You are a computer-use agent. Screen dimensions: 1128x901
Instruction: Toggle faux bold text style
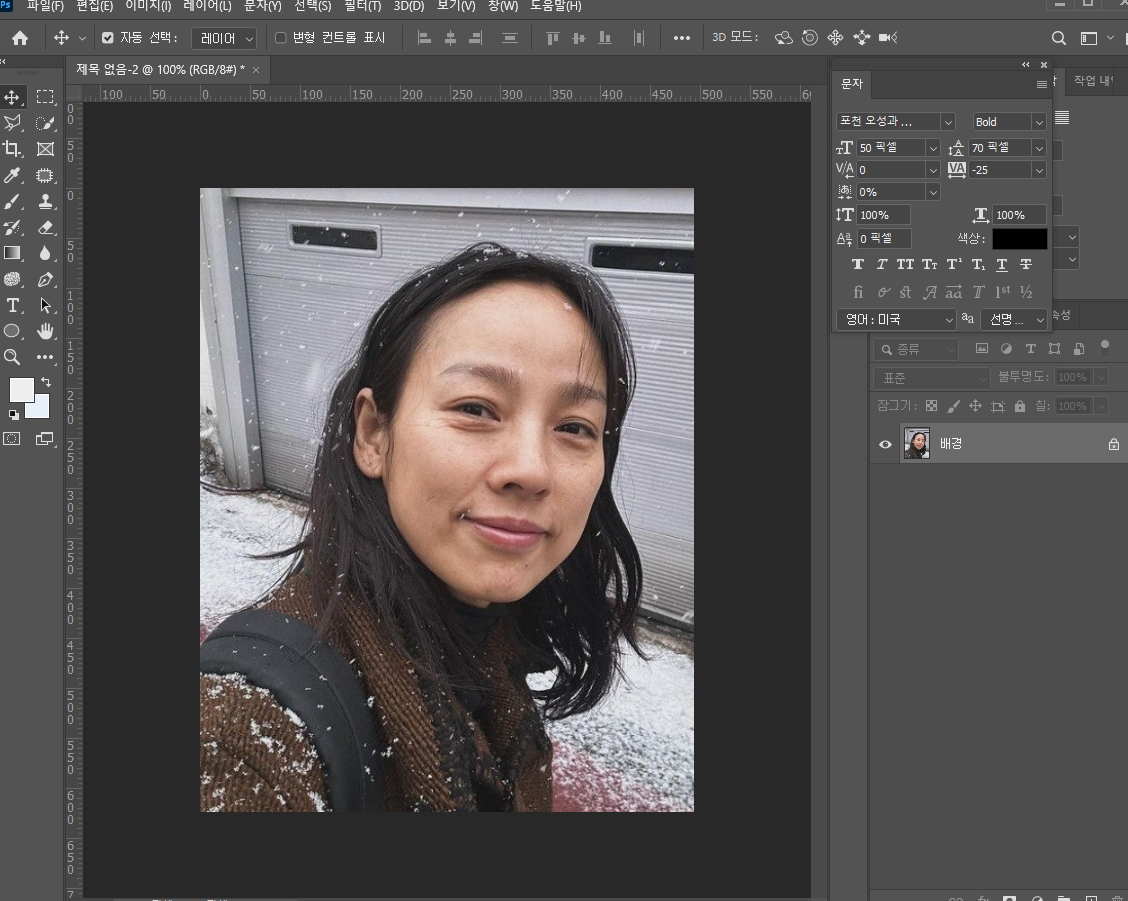[858, 265]
